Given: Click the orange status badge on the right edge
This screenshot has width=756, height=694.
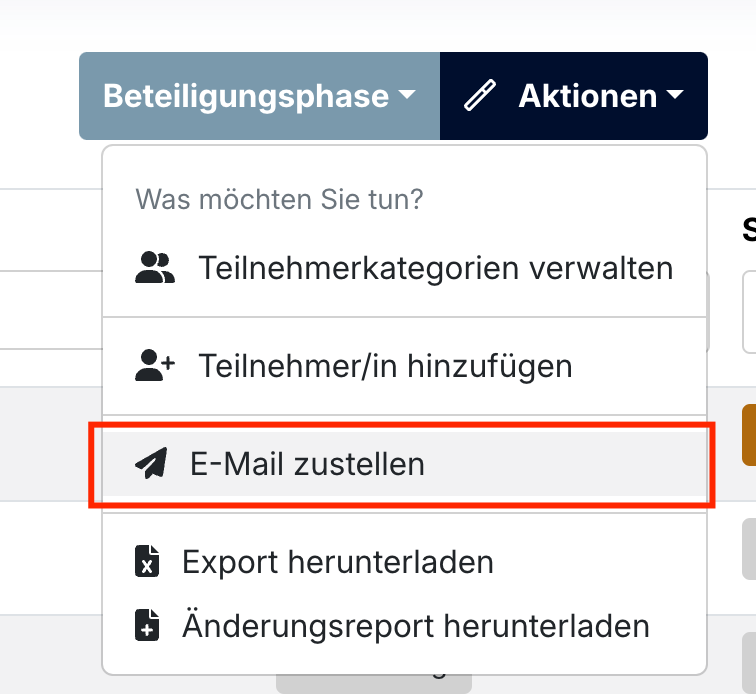Looking at the screenshot, I should point(749,435).
